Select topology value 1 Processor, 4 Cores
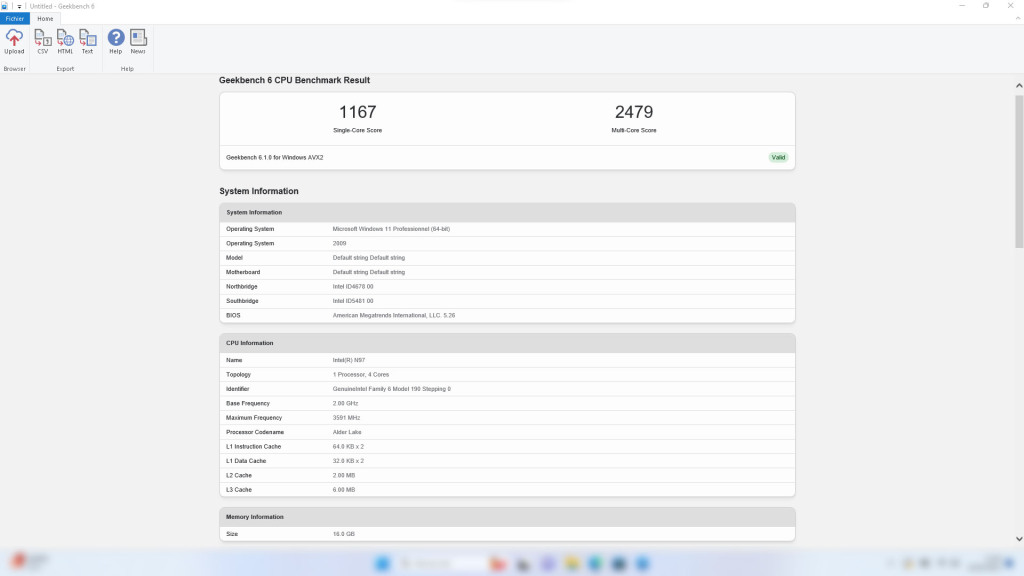This screenshot has width=1024, height=576. pyautogui.click(x=360, y=374)
